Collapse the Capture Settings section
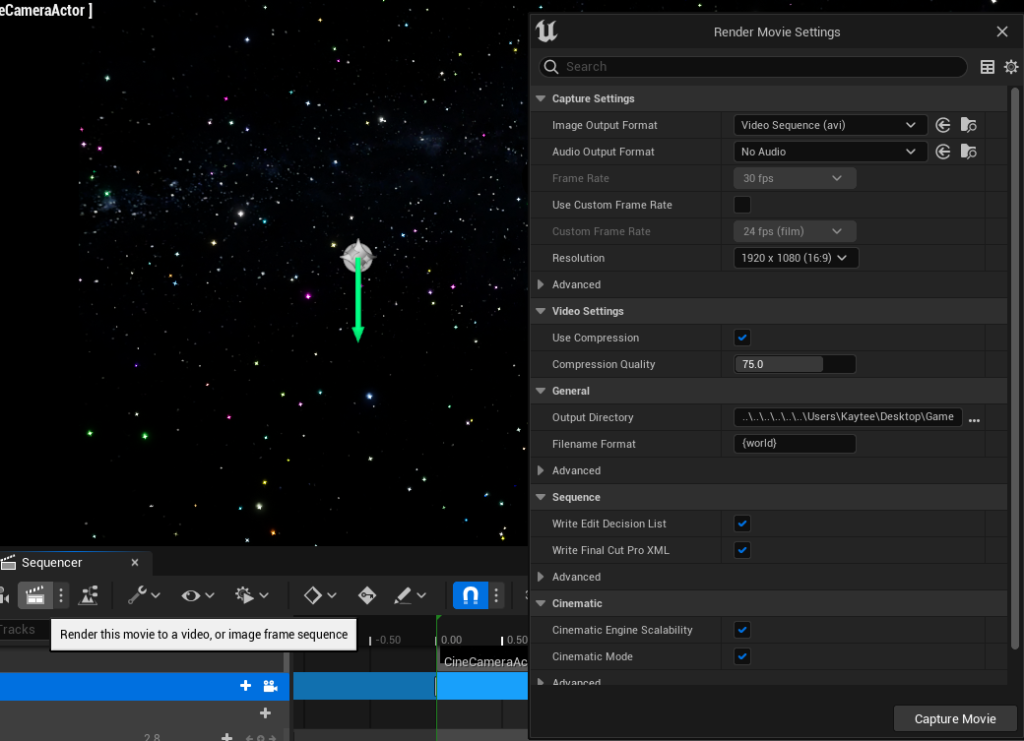The width and height of the screenshot is (1024, 741). click(x=541, y=99)
